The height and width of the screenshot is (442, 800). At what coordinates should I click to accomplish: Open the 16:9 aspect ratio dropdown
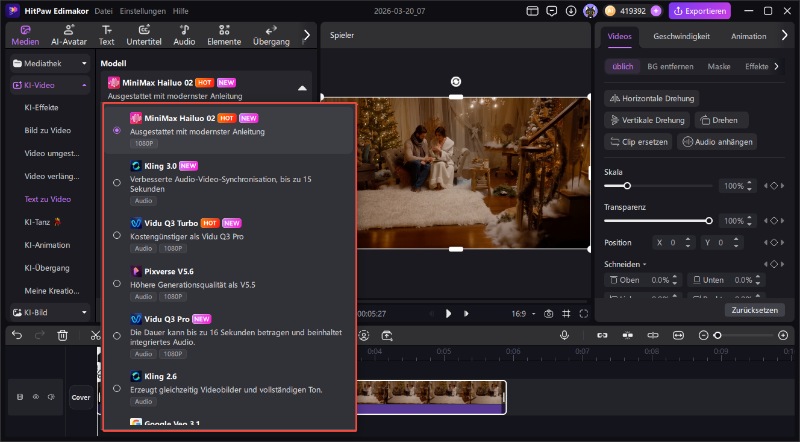coord(524,313)
